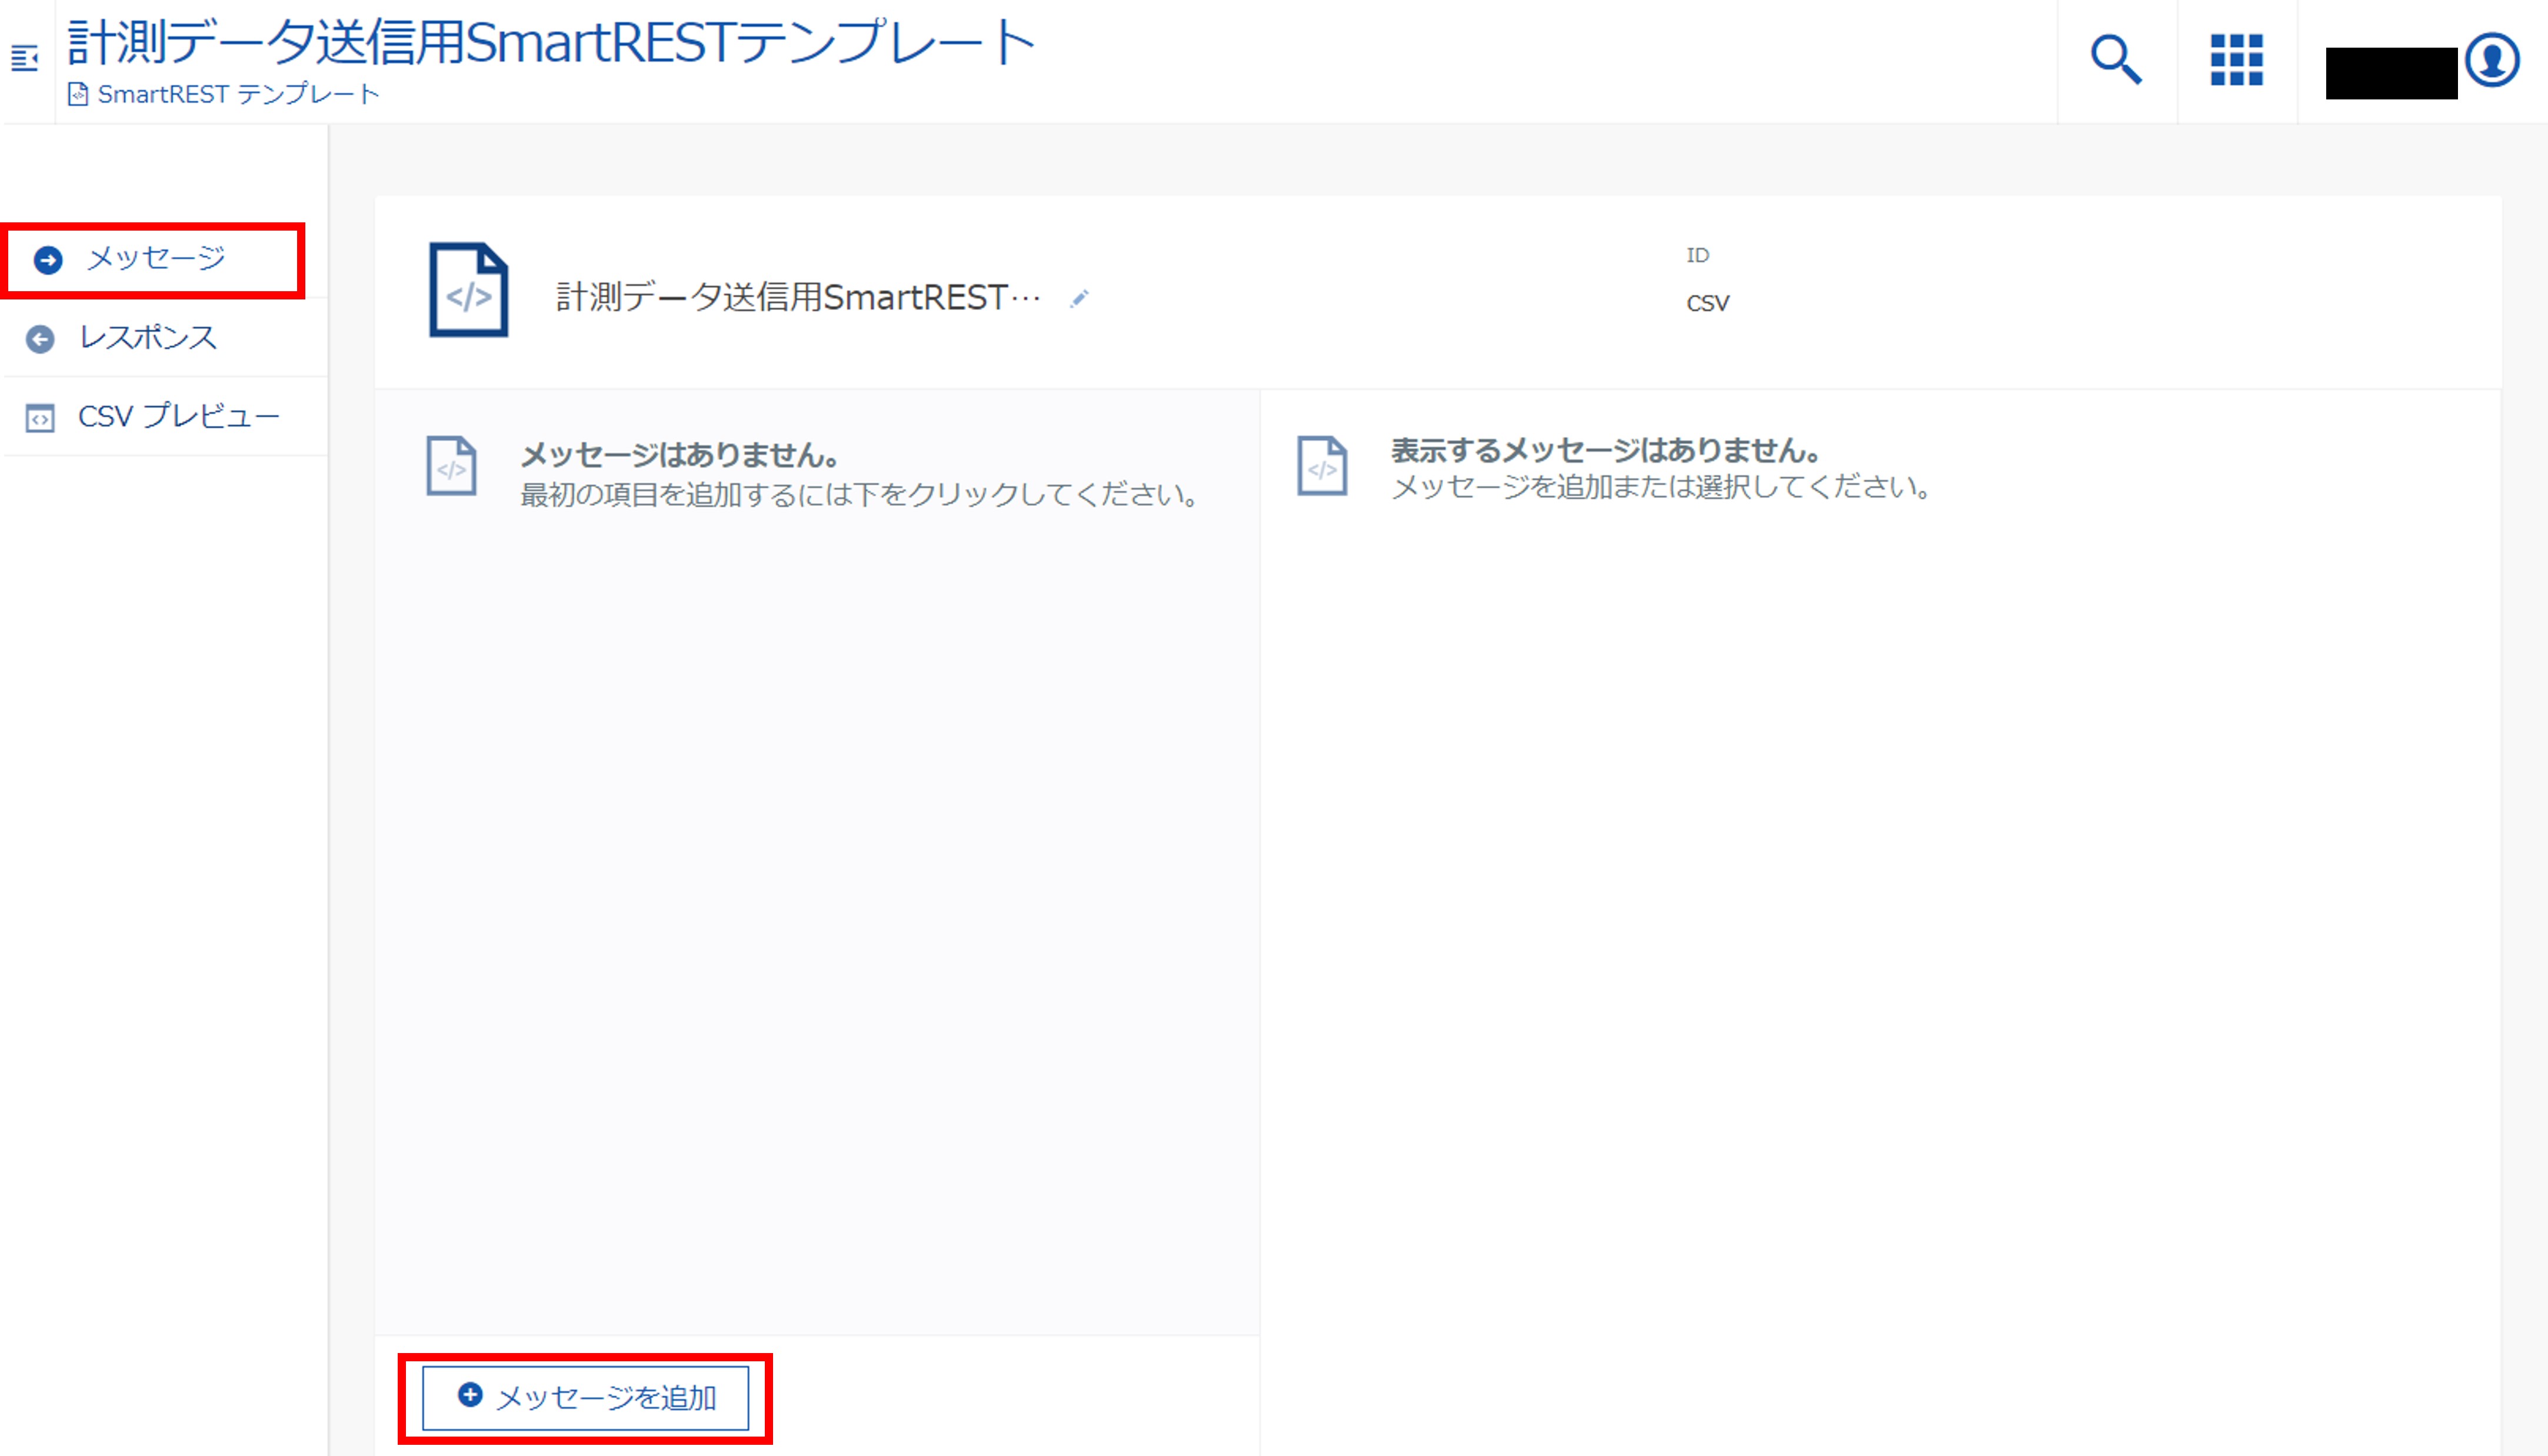This screenshot has height=1456, width=2548.
Task: Open the user account avatar menu
Action: click(x=2491, y=60)
